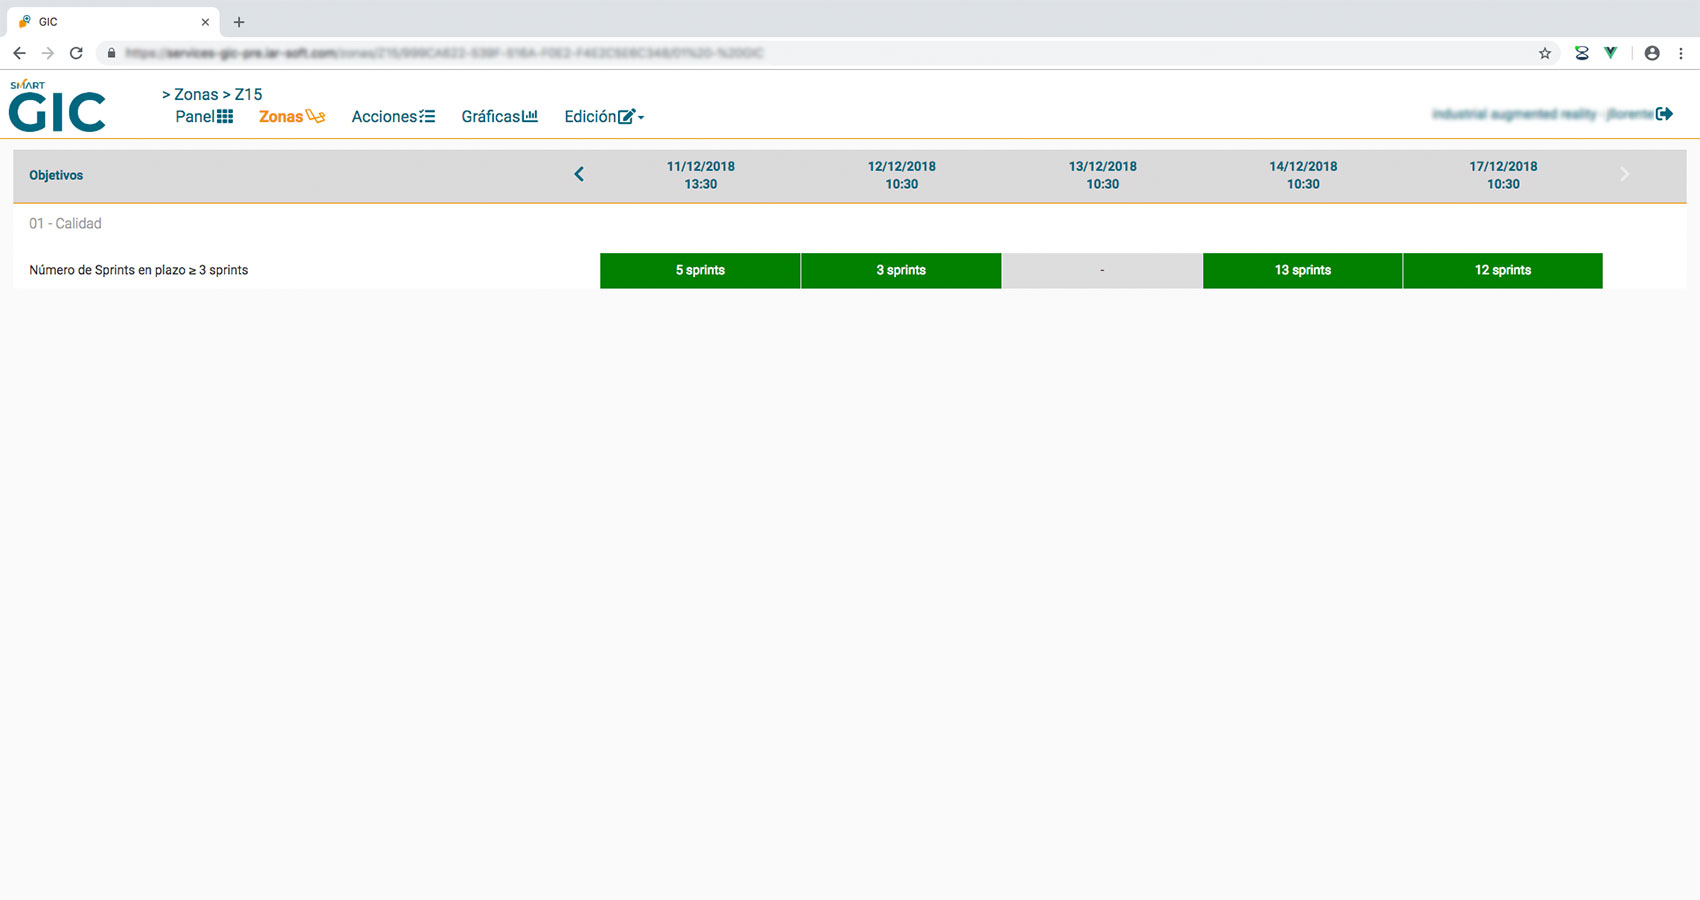Open the Panel grid view
The width and height of the screenshot is (1700, 900).
pos(204,117)
